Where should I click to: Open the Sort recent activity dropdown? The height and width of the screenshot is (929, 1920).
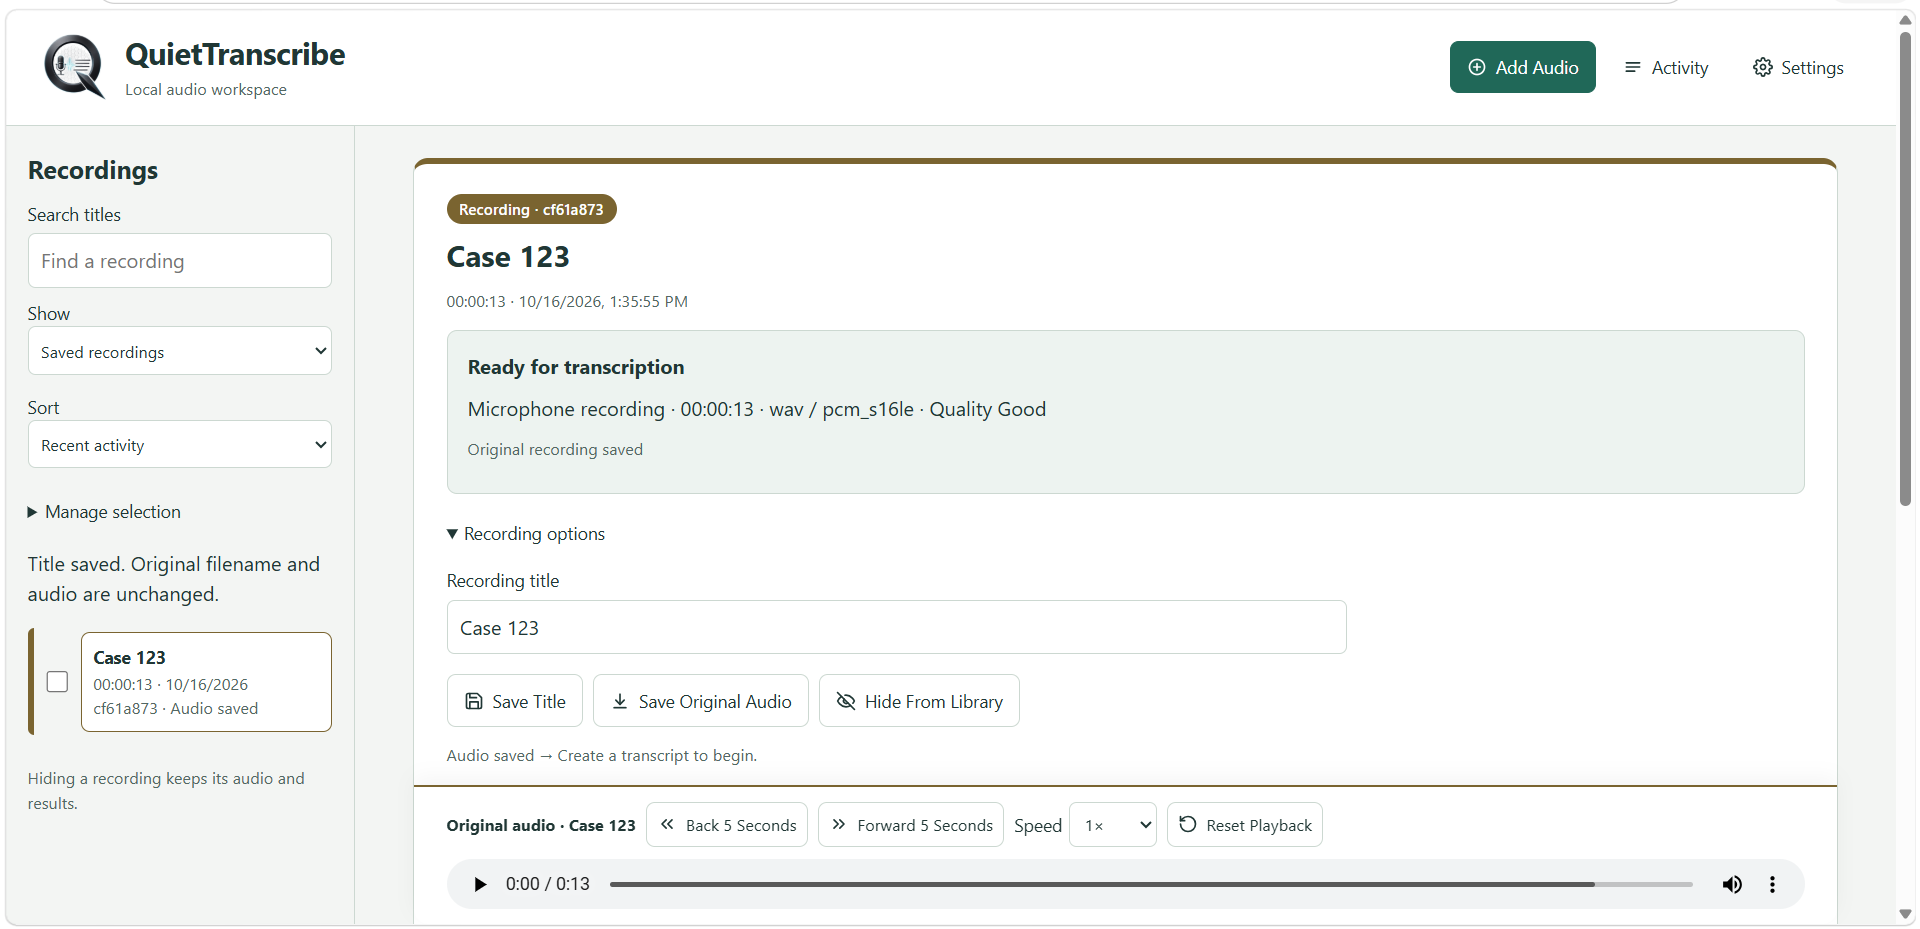(180, 444)
